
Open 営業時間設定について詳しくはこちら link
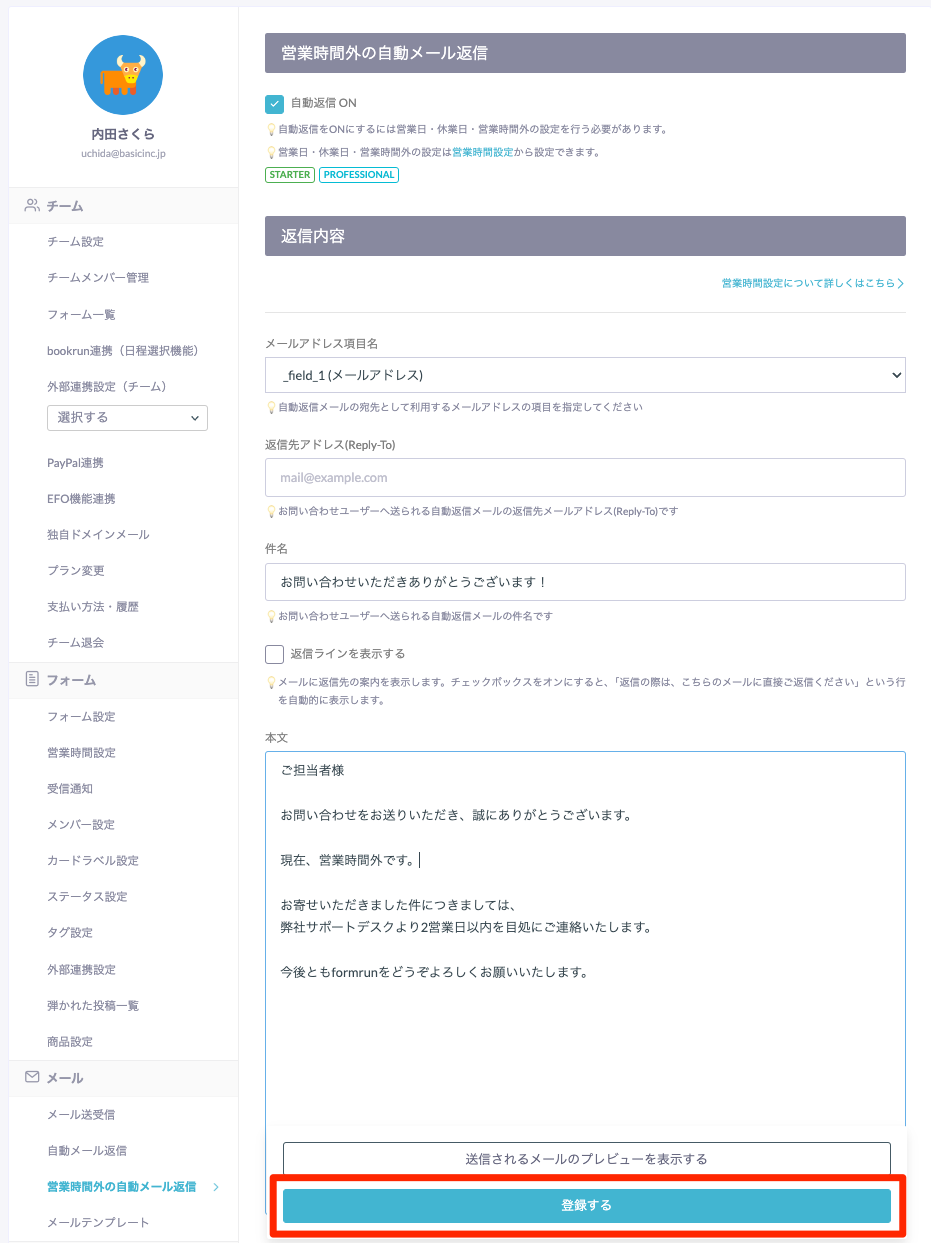pyautogui.click(x=813, y=284)
